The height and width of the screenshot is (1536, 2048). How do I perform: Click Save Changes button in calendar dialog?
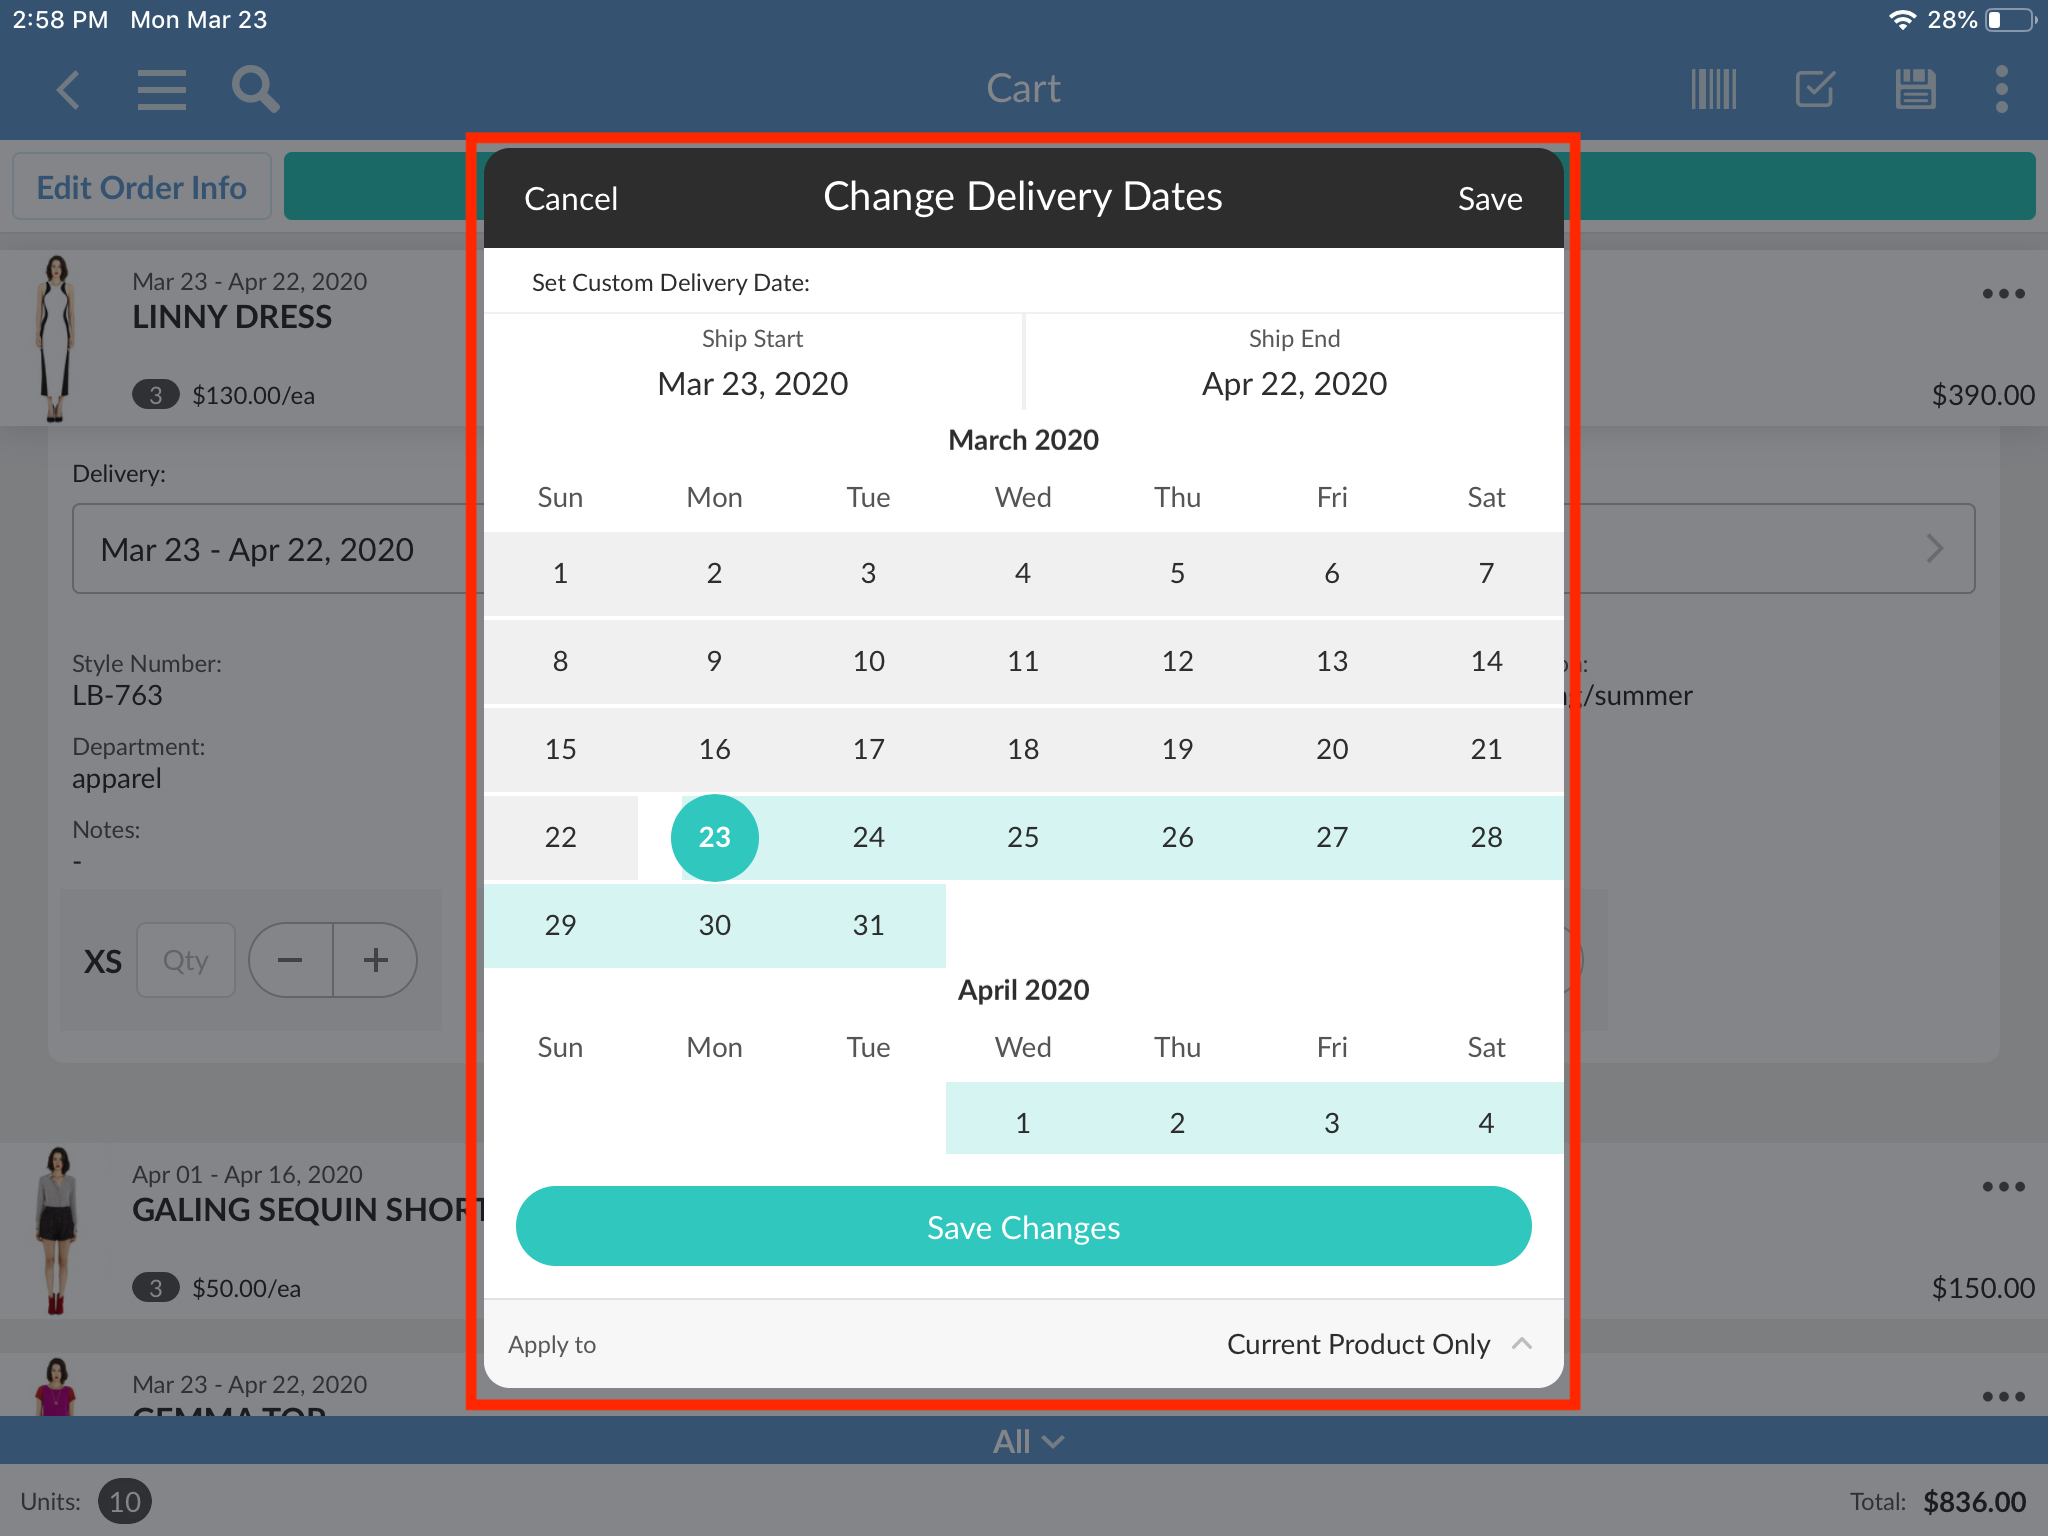pyautogui.click(x=1024, y=1226)
